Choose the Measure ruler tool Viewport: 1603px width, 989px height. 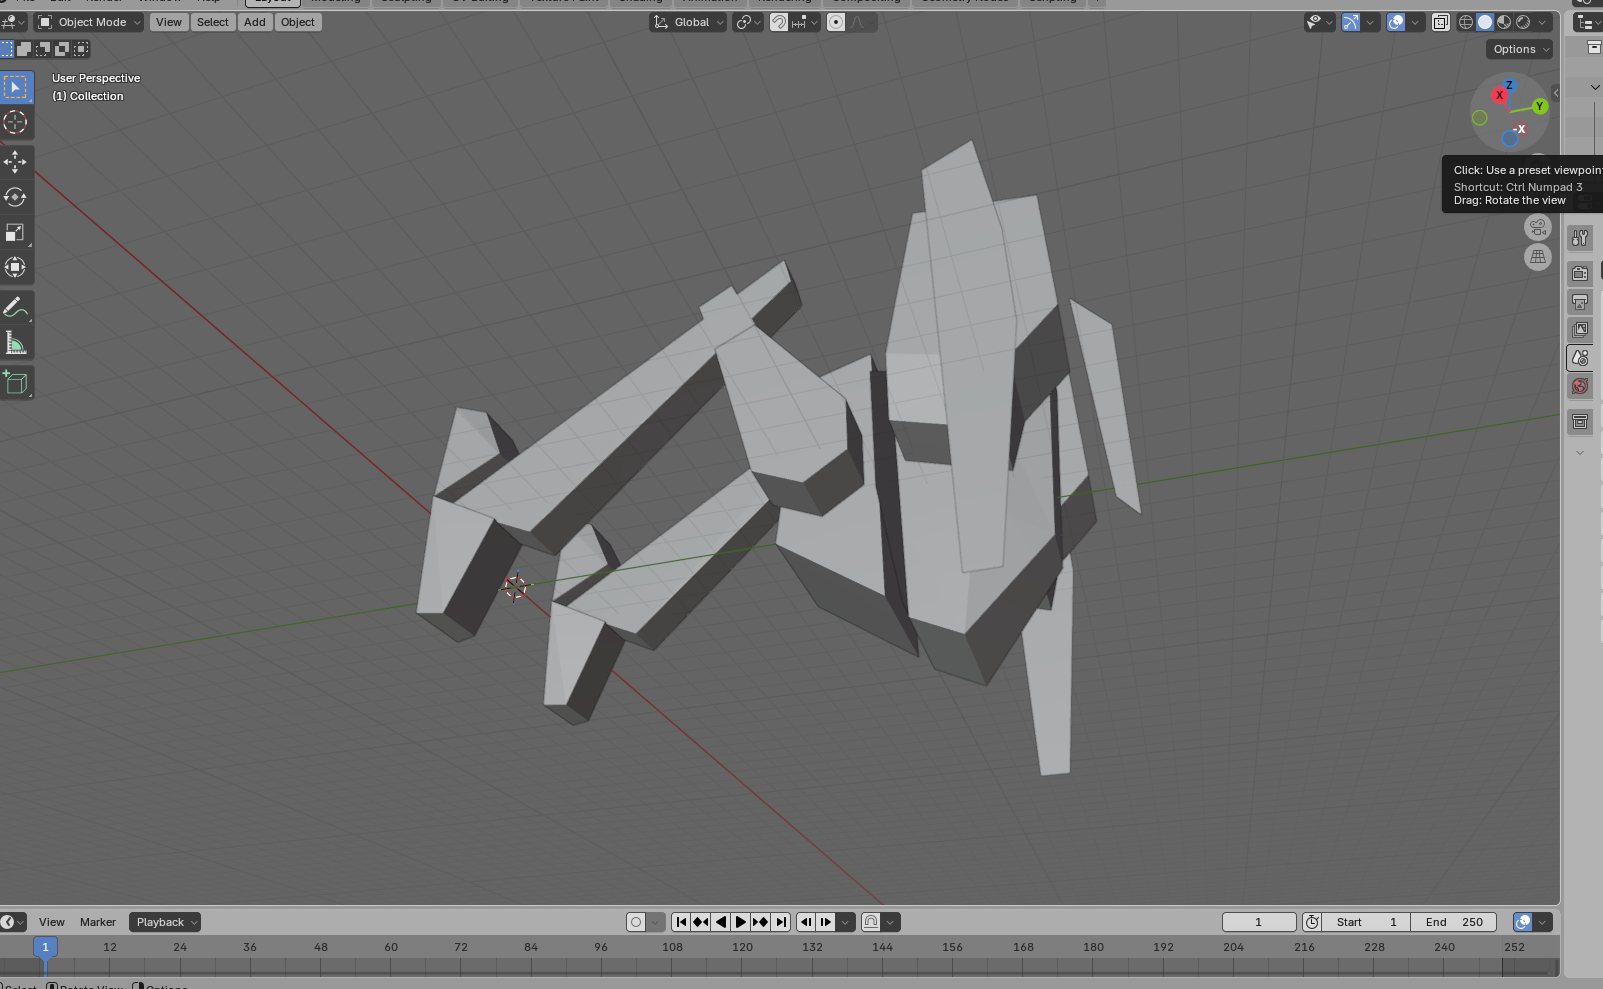[x=16, y=343]
